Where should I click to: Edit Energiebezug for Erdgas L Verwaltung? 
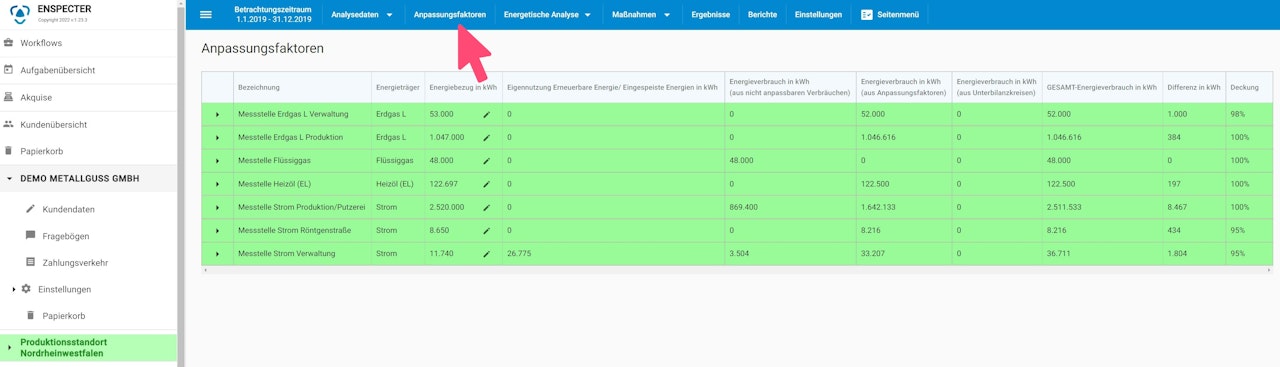coord(487,114)
